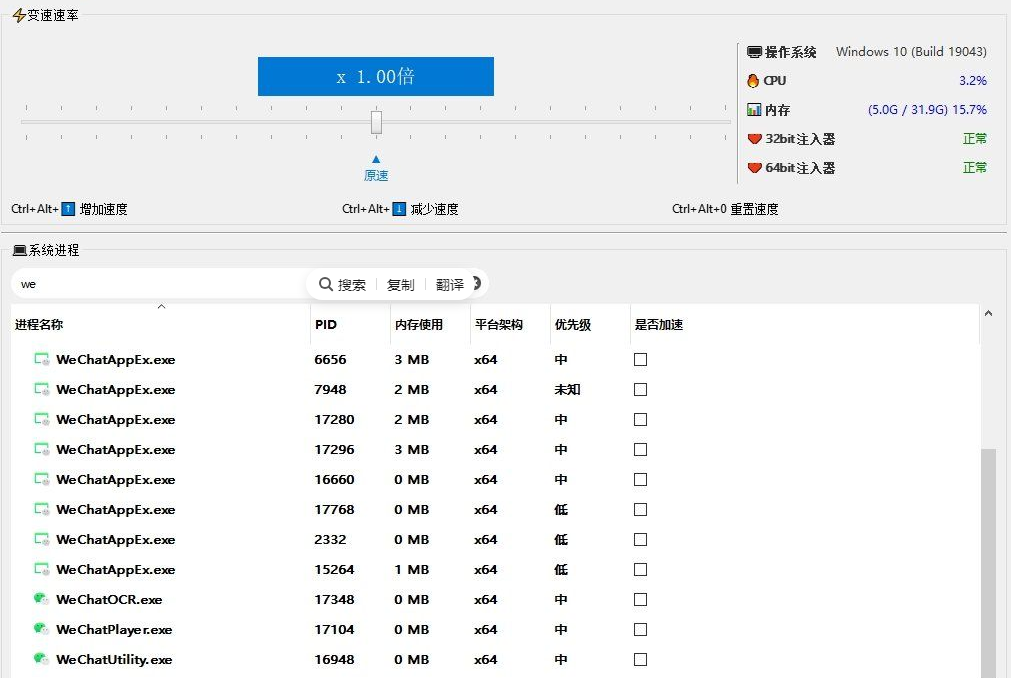Select the WeChatUtility.exe process name

point(114,659)
